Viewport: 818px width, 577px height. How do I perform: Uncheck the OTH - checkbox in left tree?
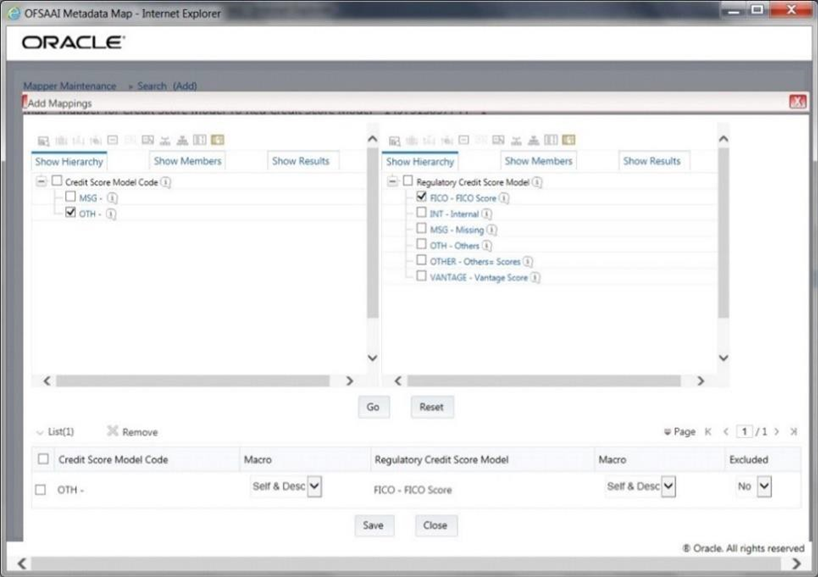pos(70,212)
